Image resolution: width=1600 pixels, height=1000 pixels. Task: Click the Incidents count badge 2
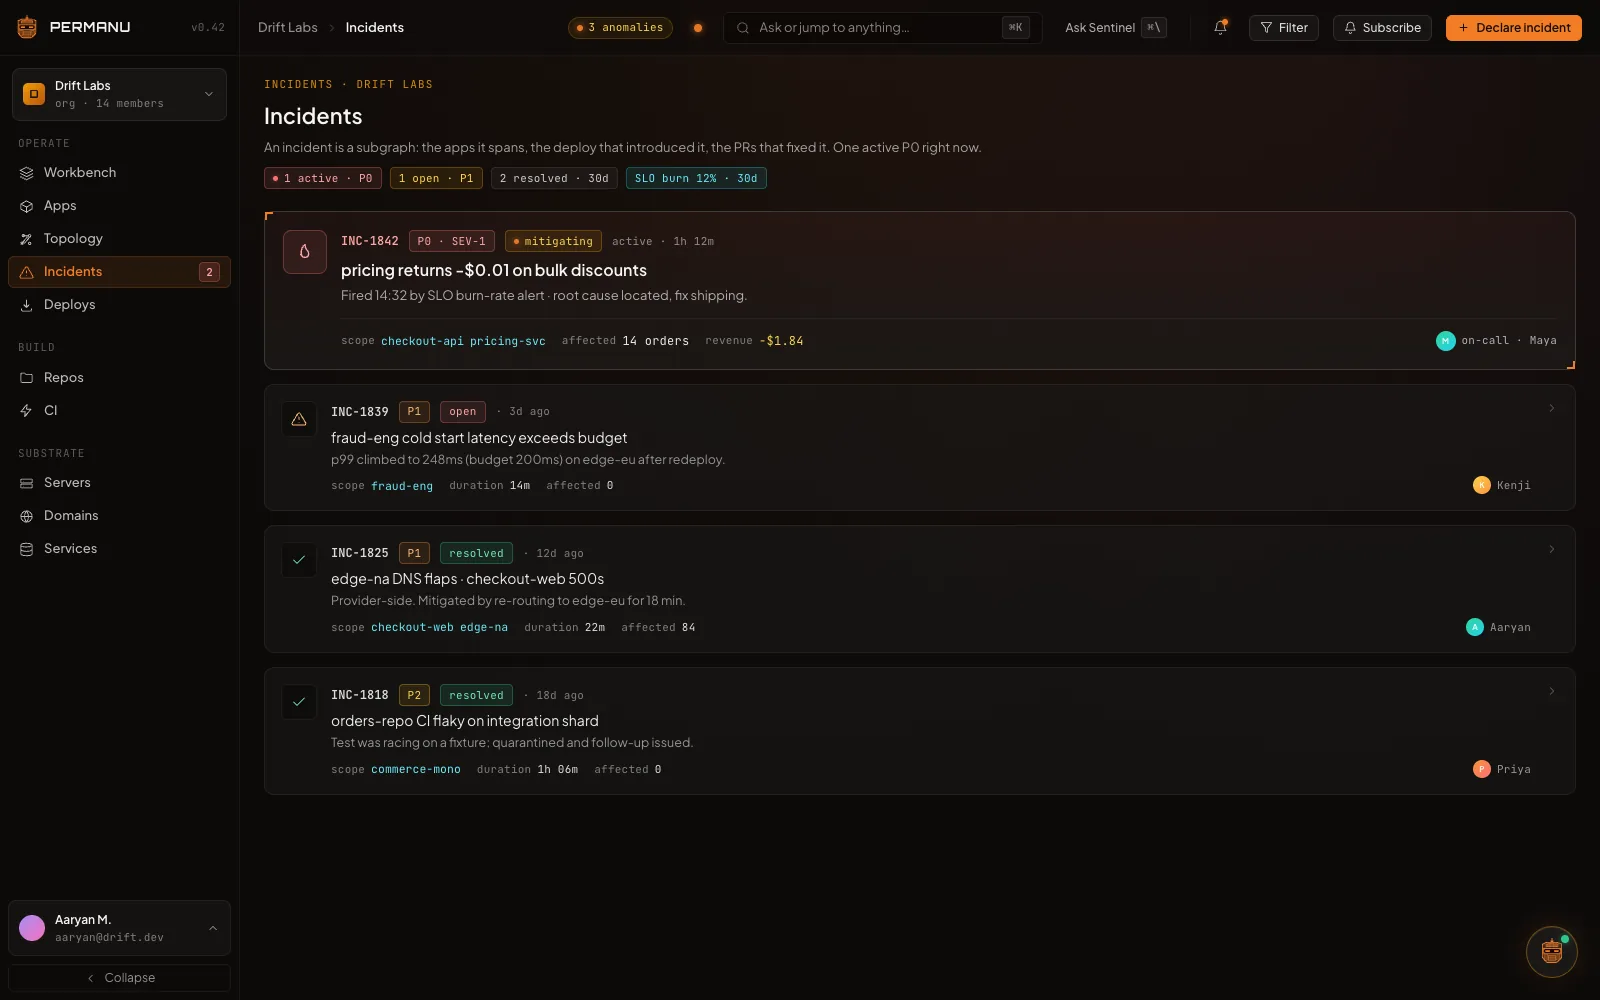[x=209, y=272]
